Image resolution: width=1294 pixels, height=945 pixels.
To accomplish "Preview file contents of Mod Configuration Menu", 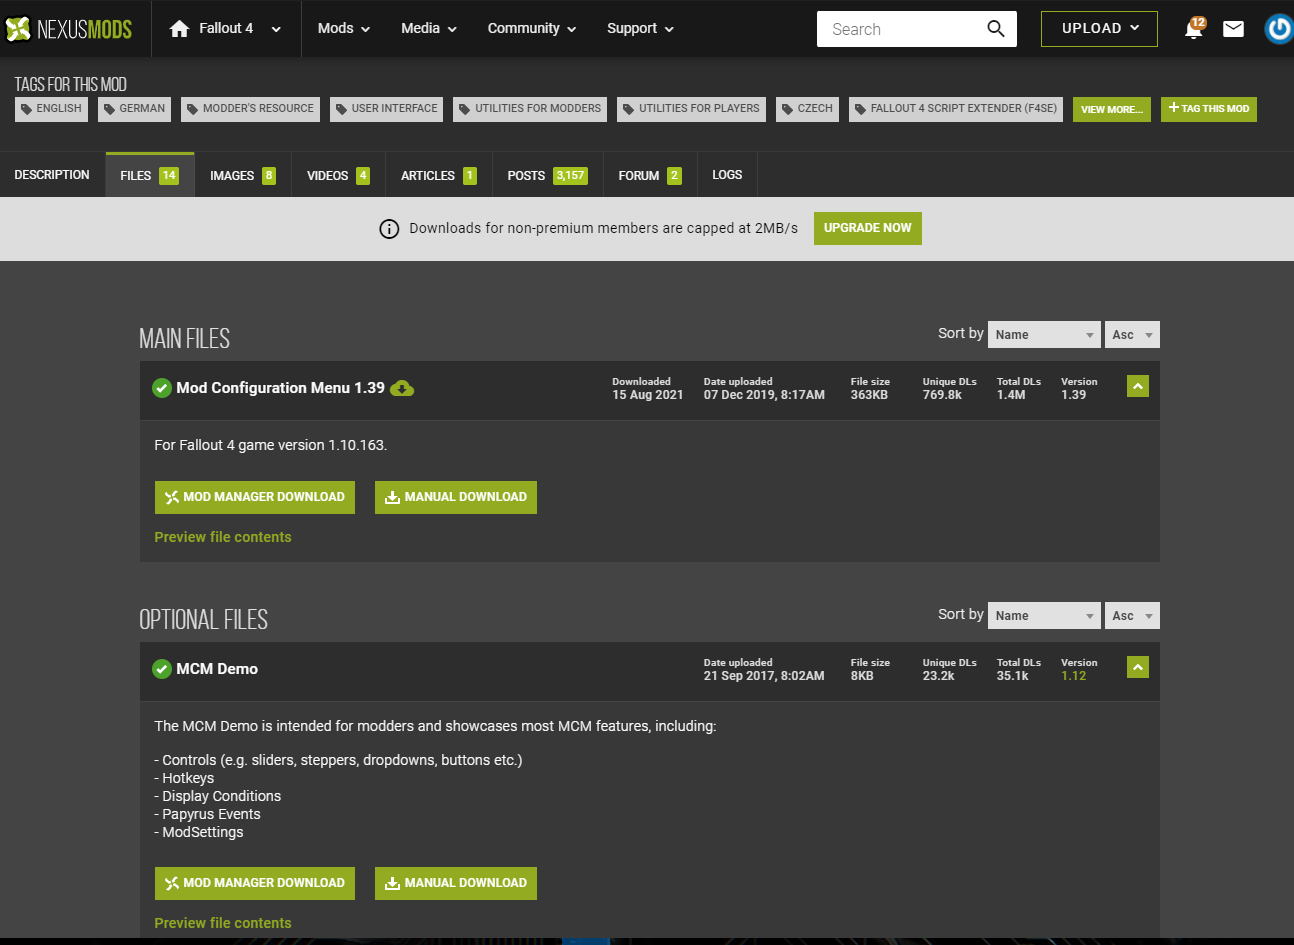I will tap(223, 537).
